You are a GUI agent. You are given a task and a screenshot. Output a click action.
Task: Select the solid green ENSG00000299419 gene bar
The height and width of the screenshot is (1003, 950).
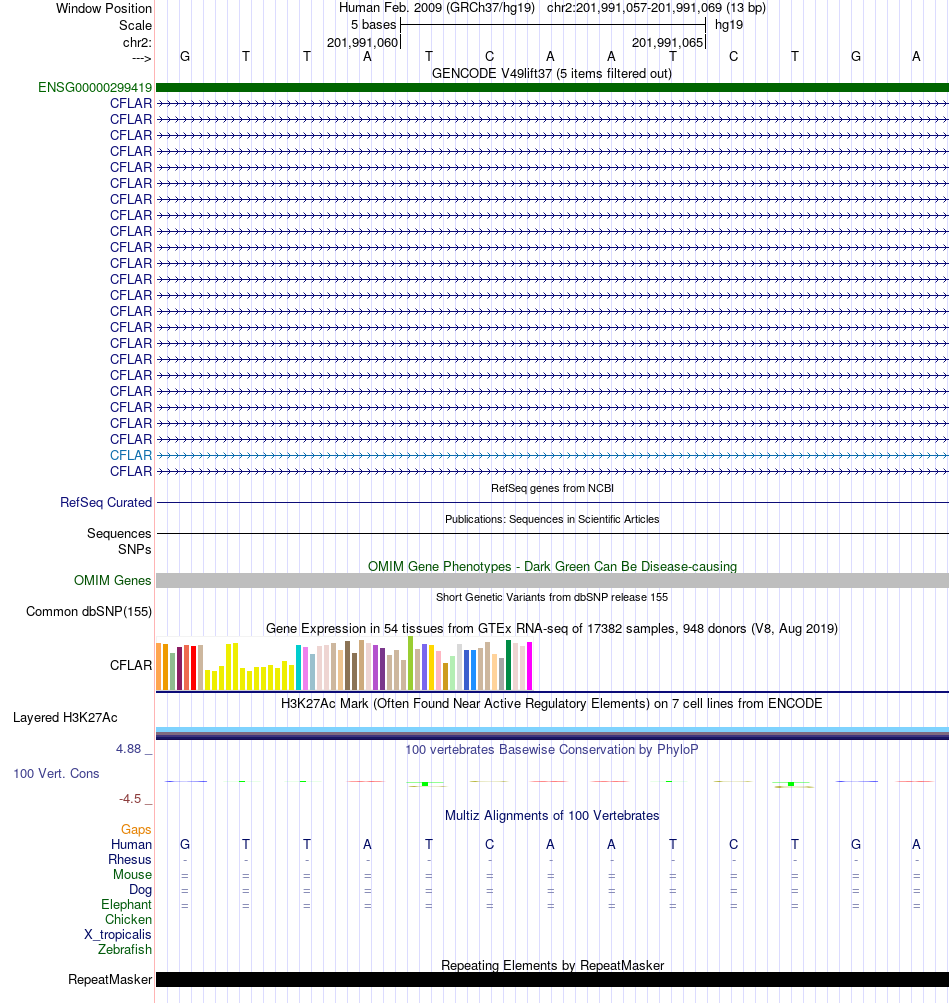click(552, 87)
